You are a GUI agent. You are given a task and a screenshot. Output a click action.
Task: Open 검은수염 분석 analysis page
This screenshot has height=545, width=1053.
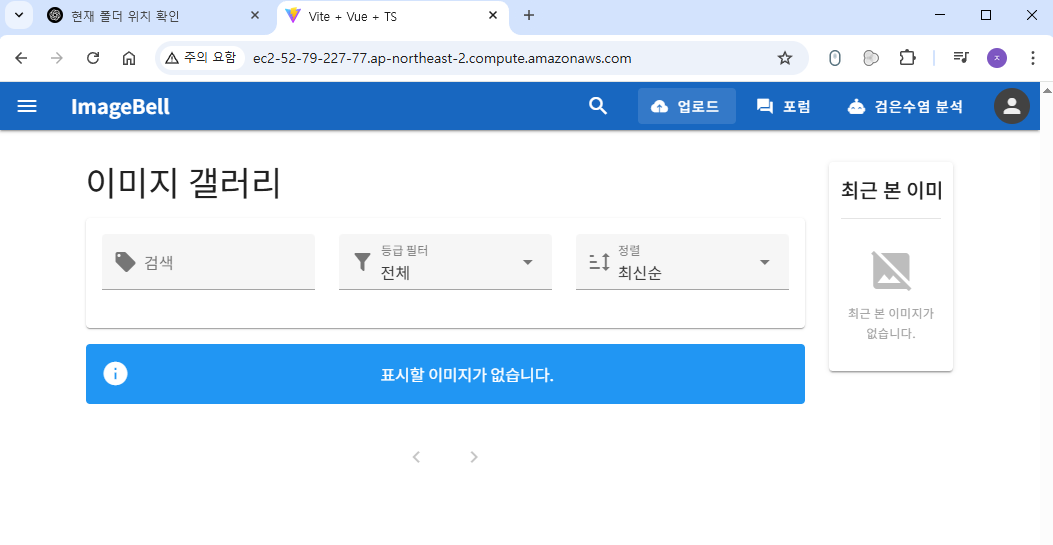[x=905, y=106]
